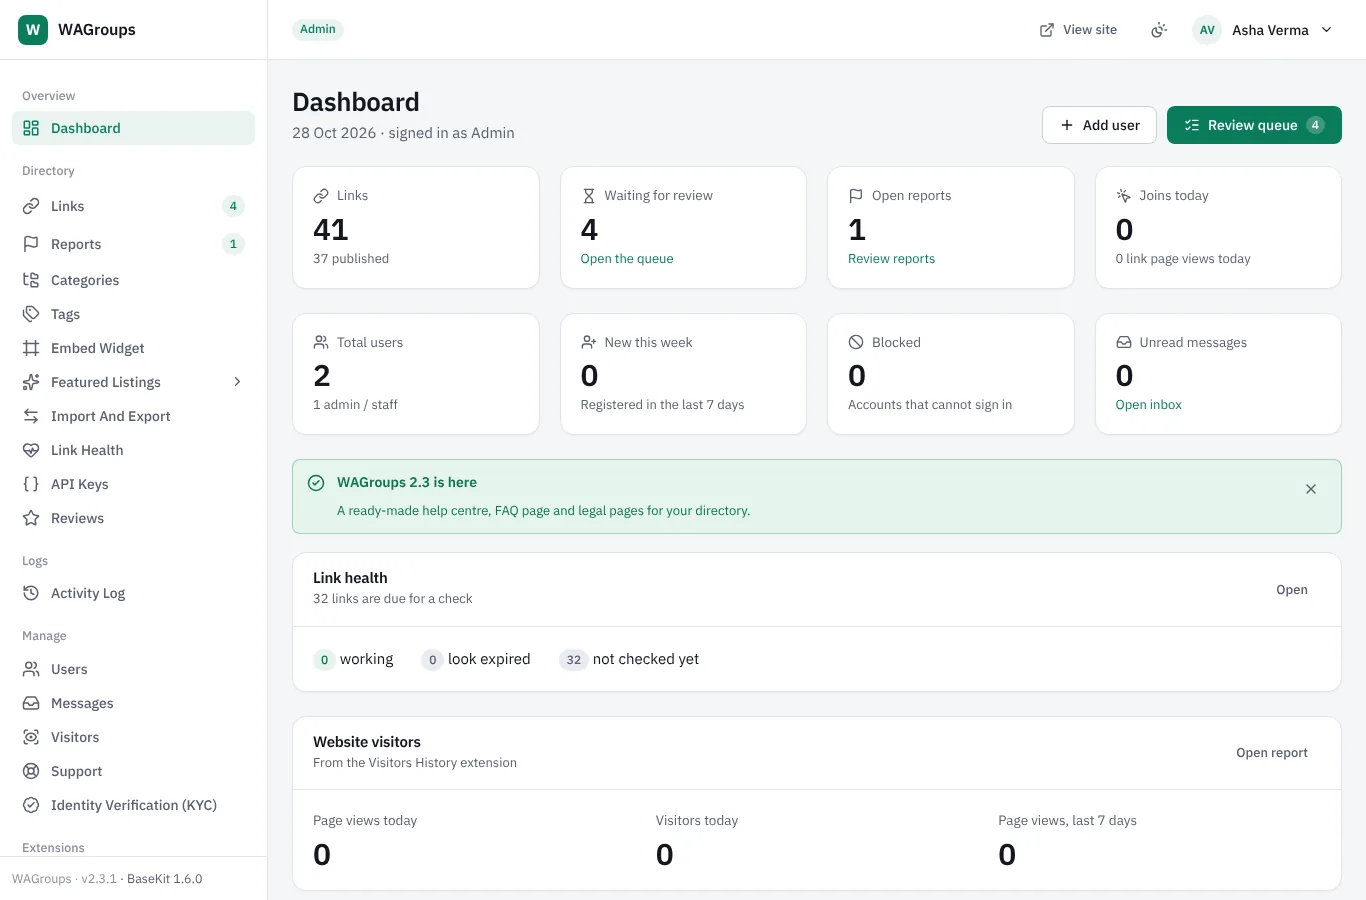Click the Admin role badge in header
The width and height of the screenshot is (1366, 900).
[318, 29]
